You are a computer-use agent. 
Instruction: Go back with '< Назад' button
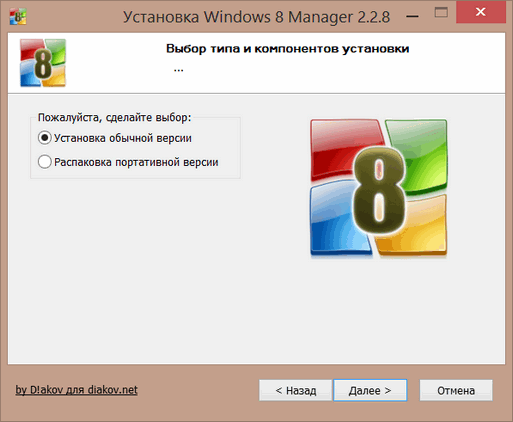point(296,390)
